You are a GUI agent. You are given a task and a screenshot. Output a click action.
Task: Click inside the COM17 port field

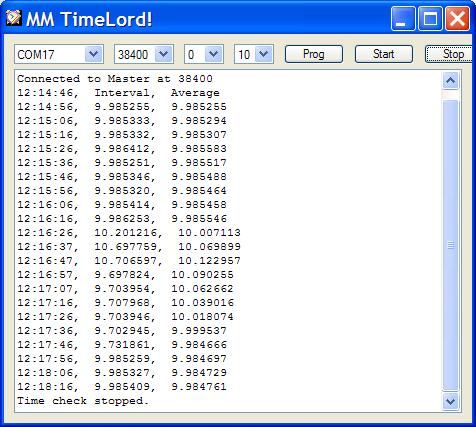[50, 54]
